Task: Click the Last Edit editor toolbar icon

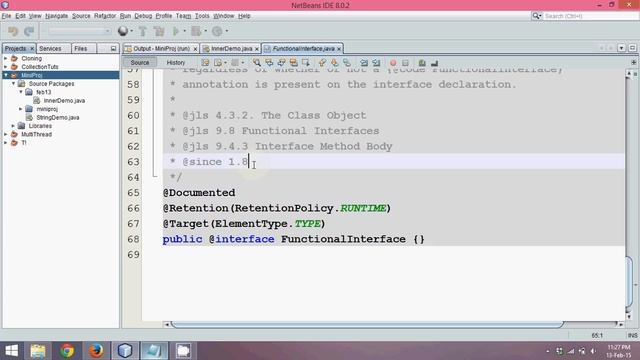Action: coord(205,63)
